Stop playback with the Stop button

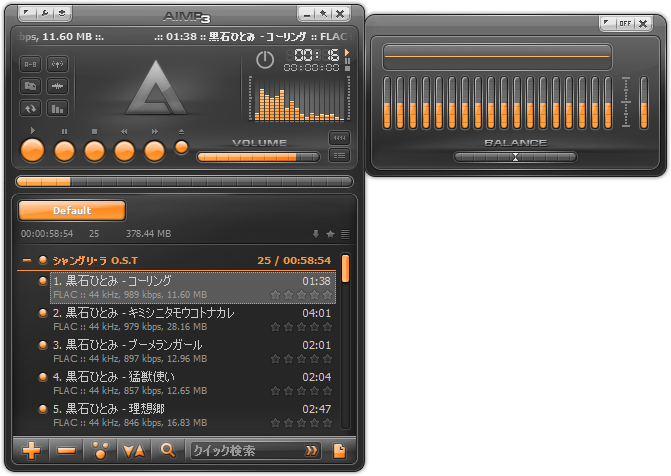pyautogui.click(x=94, y=151)
